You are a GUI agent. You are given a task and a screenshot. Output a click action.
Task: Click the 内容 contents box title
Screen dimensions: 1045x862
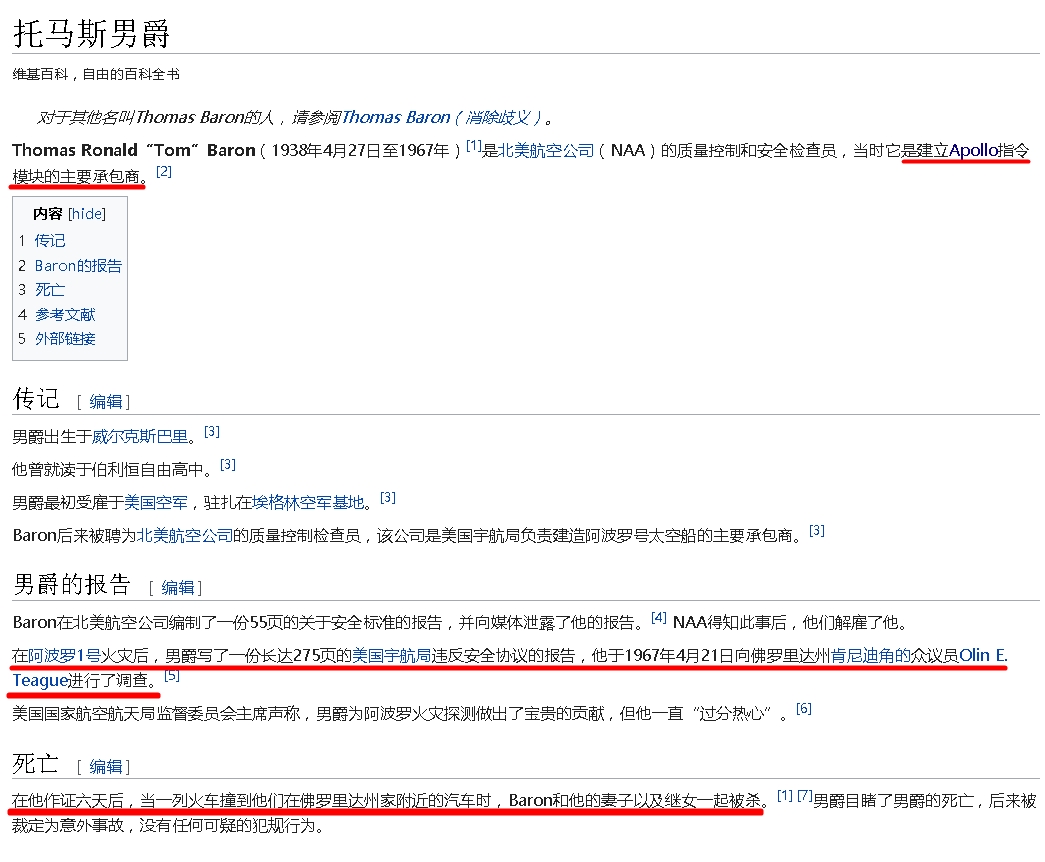click(47, 214)
